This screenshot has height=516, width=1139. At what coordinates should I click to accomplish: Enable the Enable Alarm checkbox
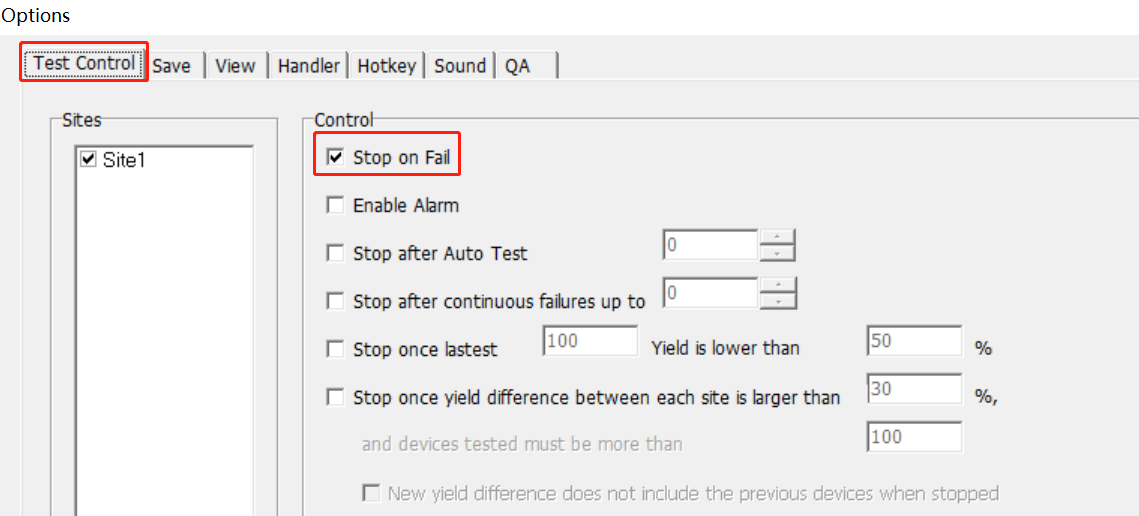click(x=336, y=205)
